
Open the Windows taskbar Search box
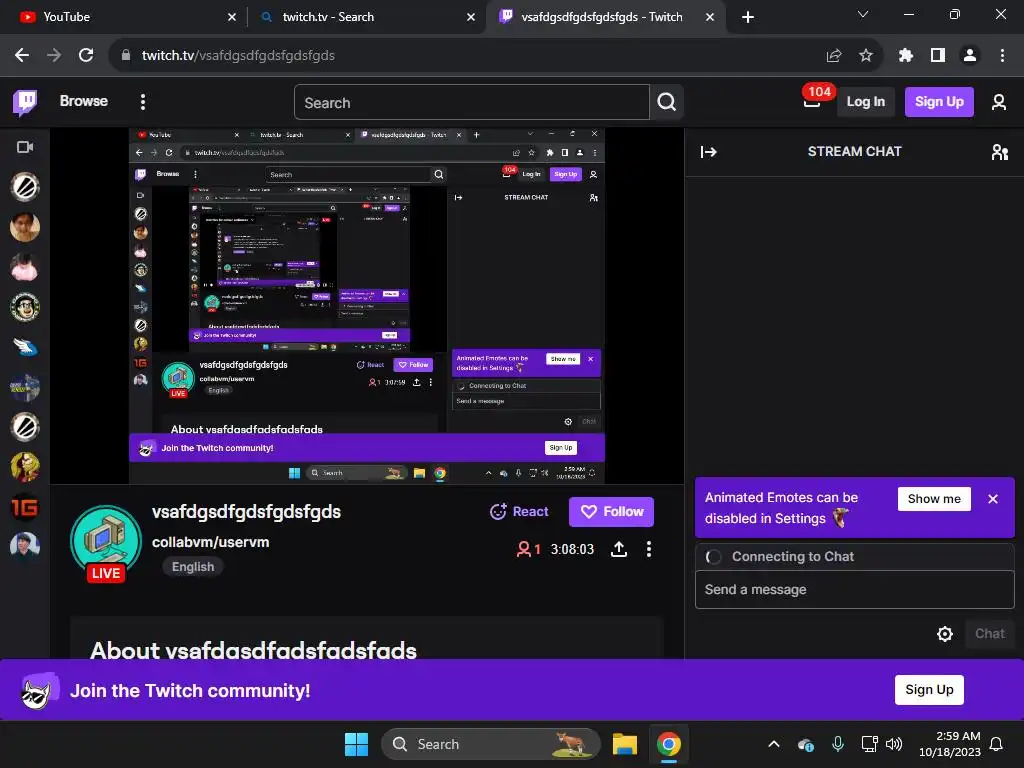[490, 744]
